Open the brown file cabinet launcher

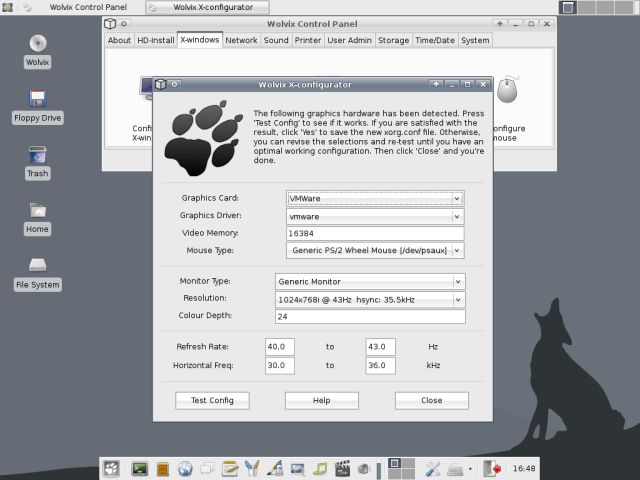point(163,469)
